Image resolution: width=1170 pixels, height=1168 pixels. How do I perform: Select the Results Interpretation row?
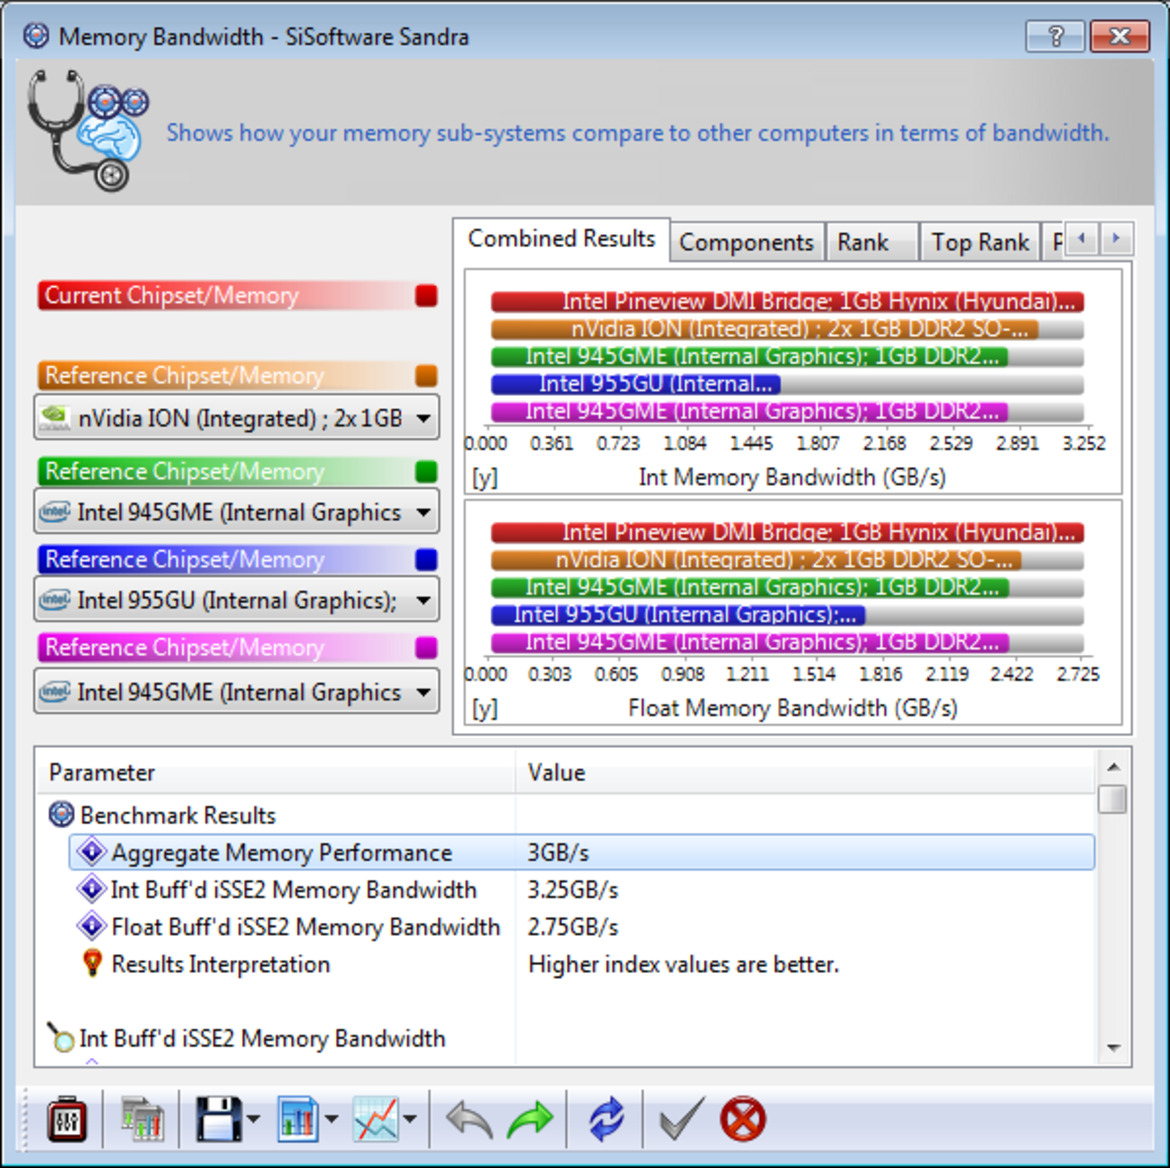[x=582, y=964]
